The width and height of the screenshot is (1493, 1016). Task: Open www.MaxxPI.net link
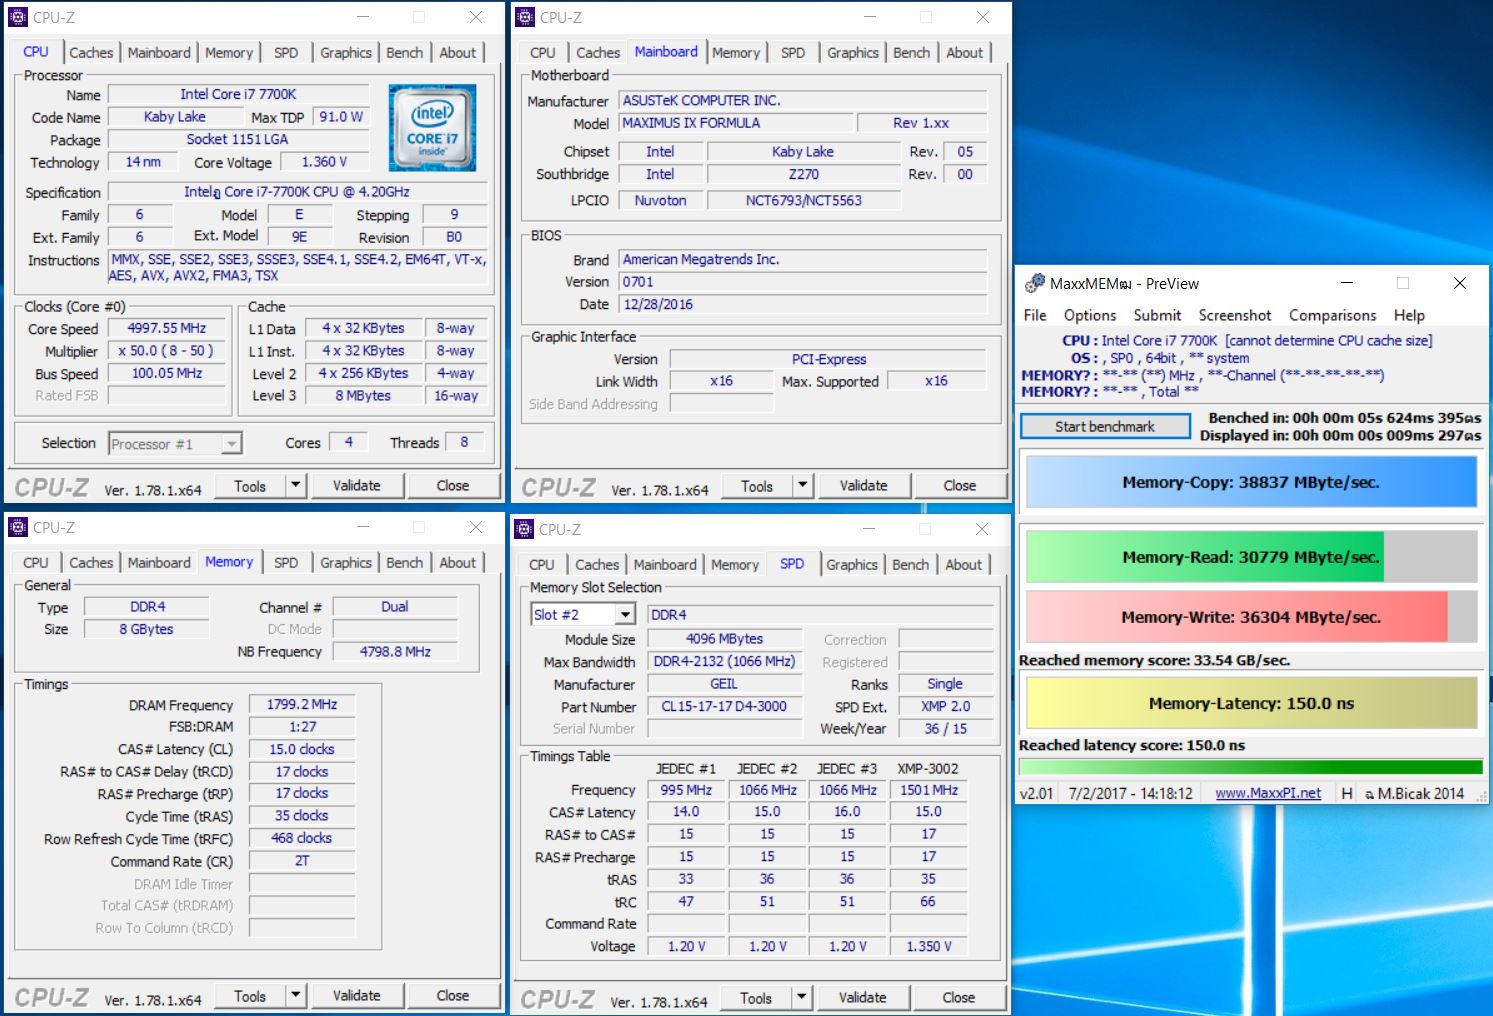1268,793
